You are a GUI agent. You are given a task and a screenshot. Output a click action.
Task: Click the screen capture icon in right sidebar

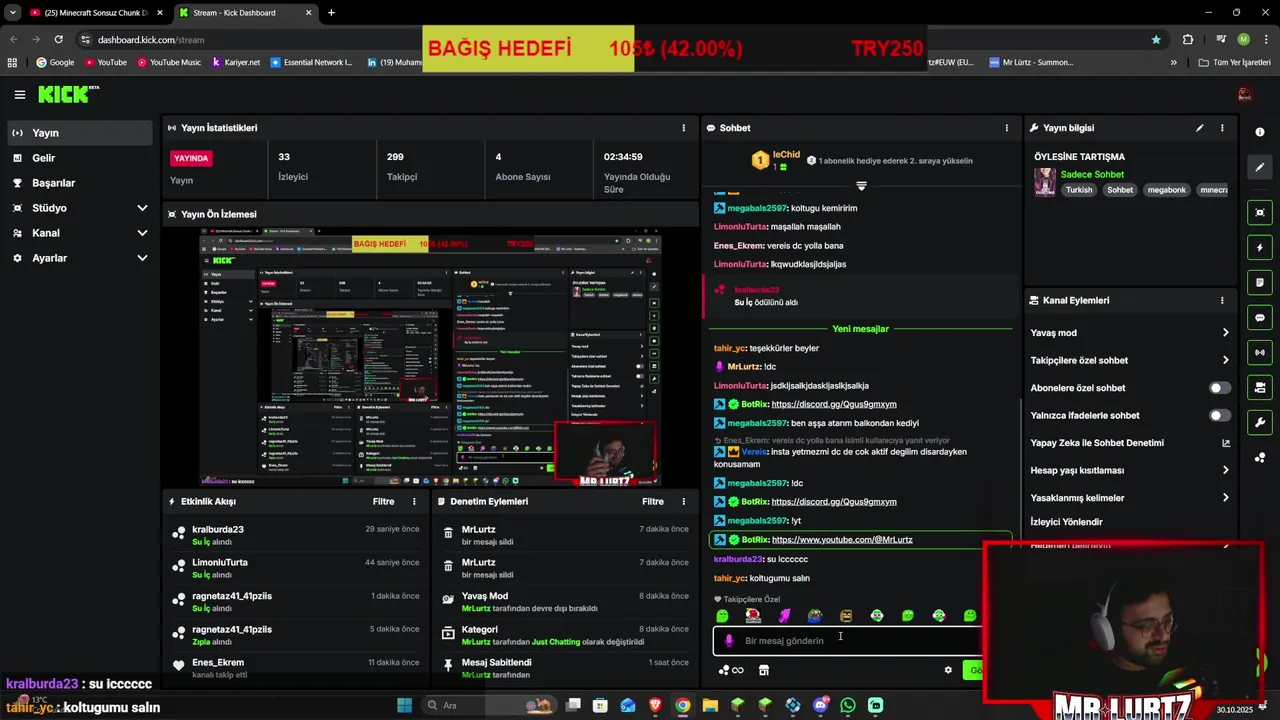tap(1260, 212)
